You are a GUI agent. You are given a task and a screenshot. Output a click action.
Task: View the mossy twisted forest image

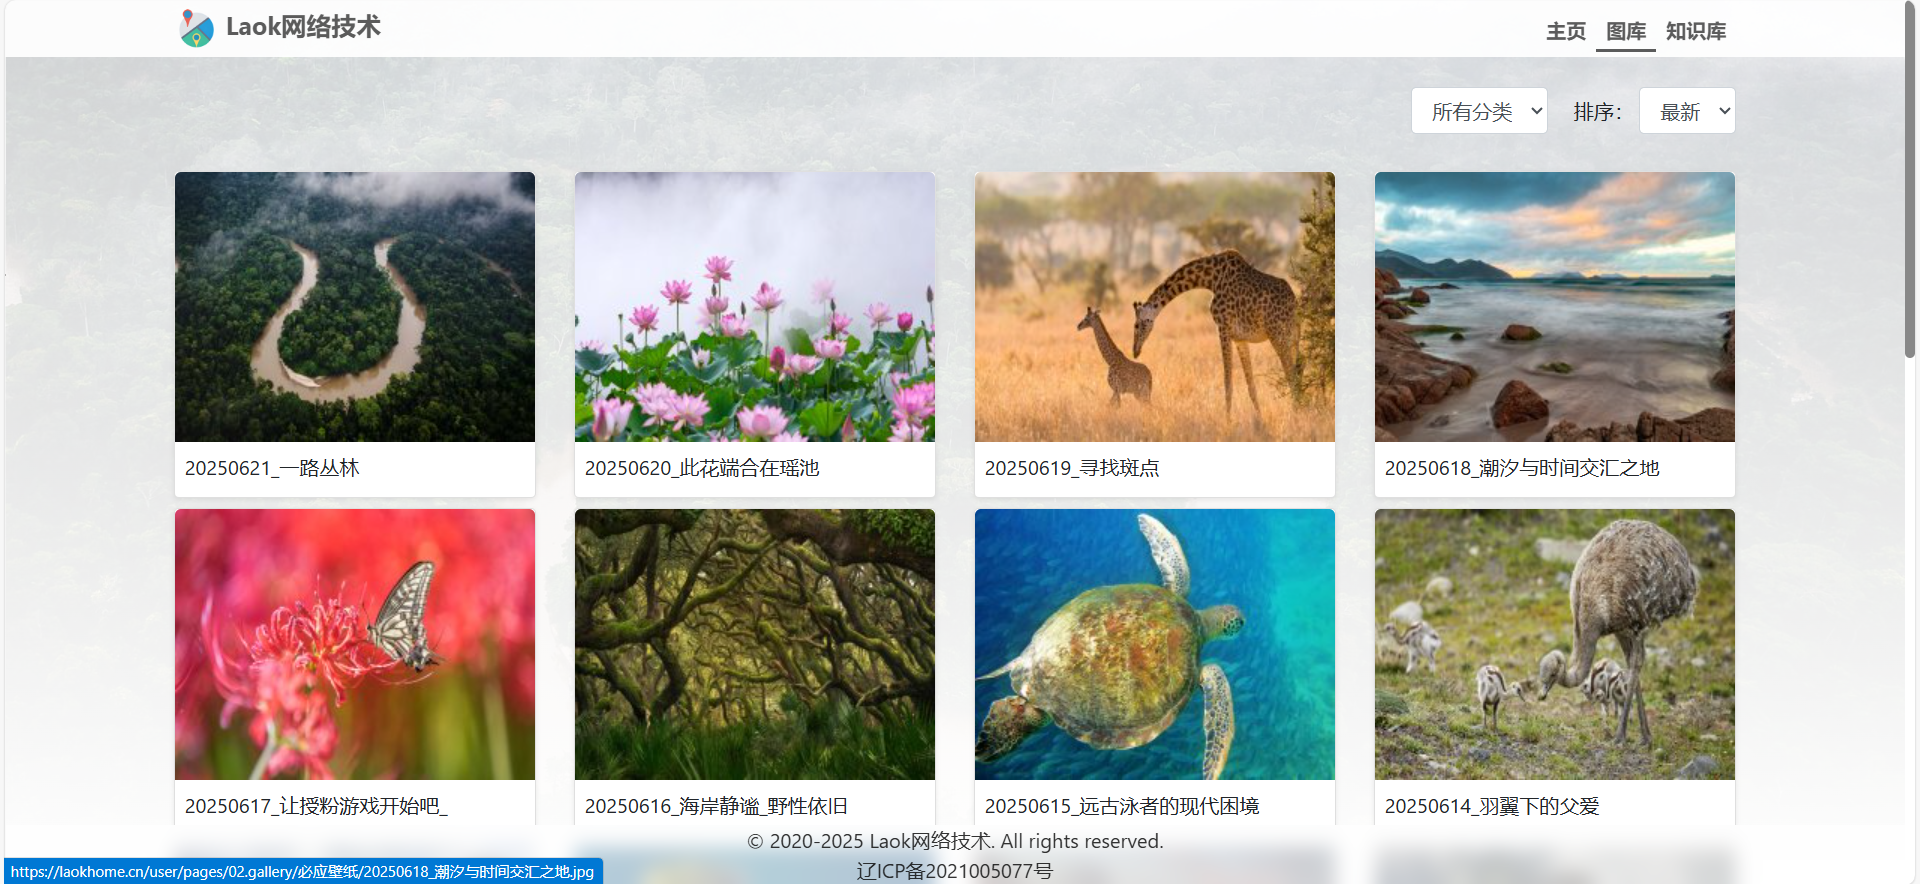click(x=755, y=644)
